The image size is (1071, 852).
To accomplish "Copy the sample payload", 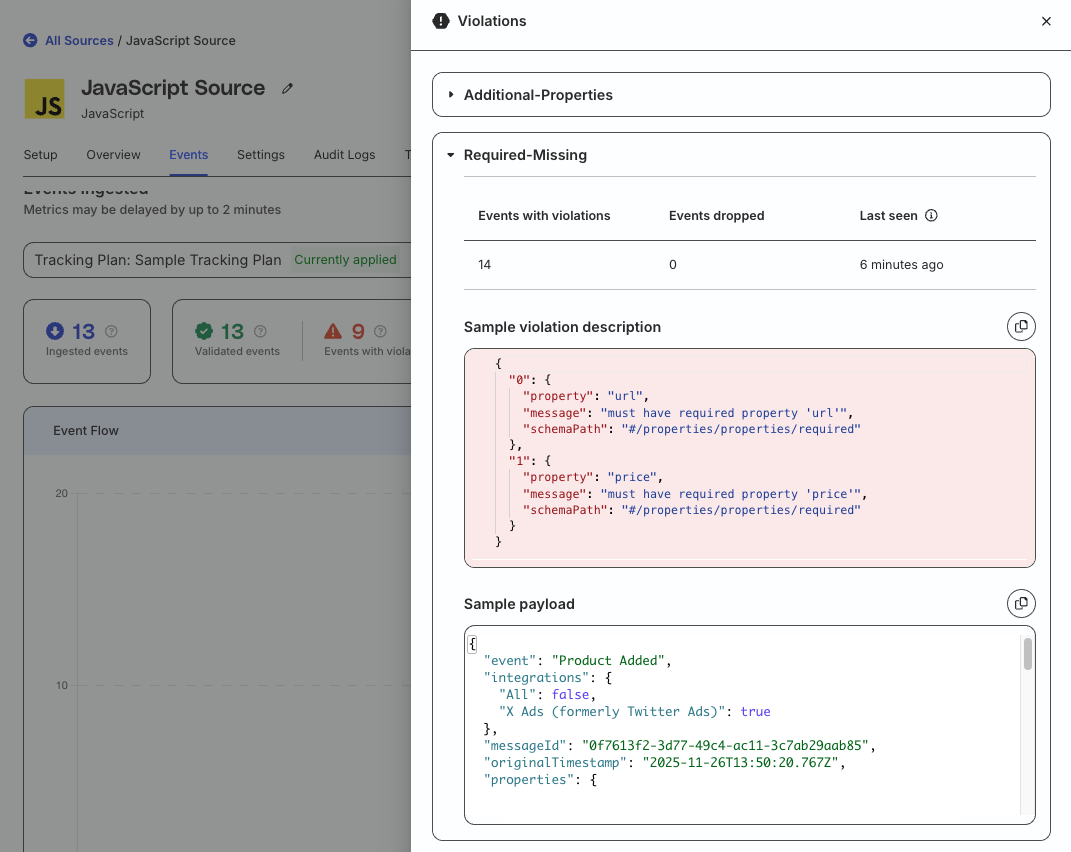I will point(1020,603).
